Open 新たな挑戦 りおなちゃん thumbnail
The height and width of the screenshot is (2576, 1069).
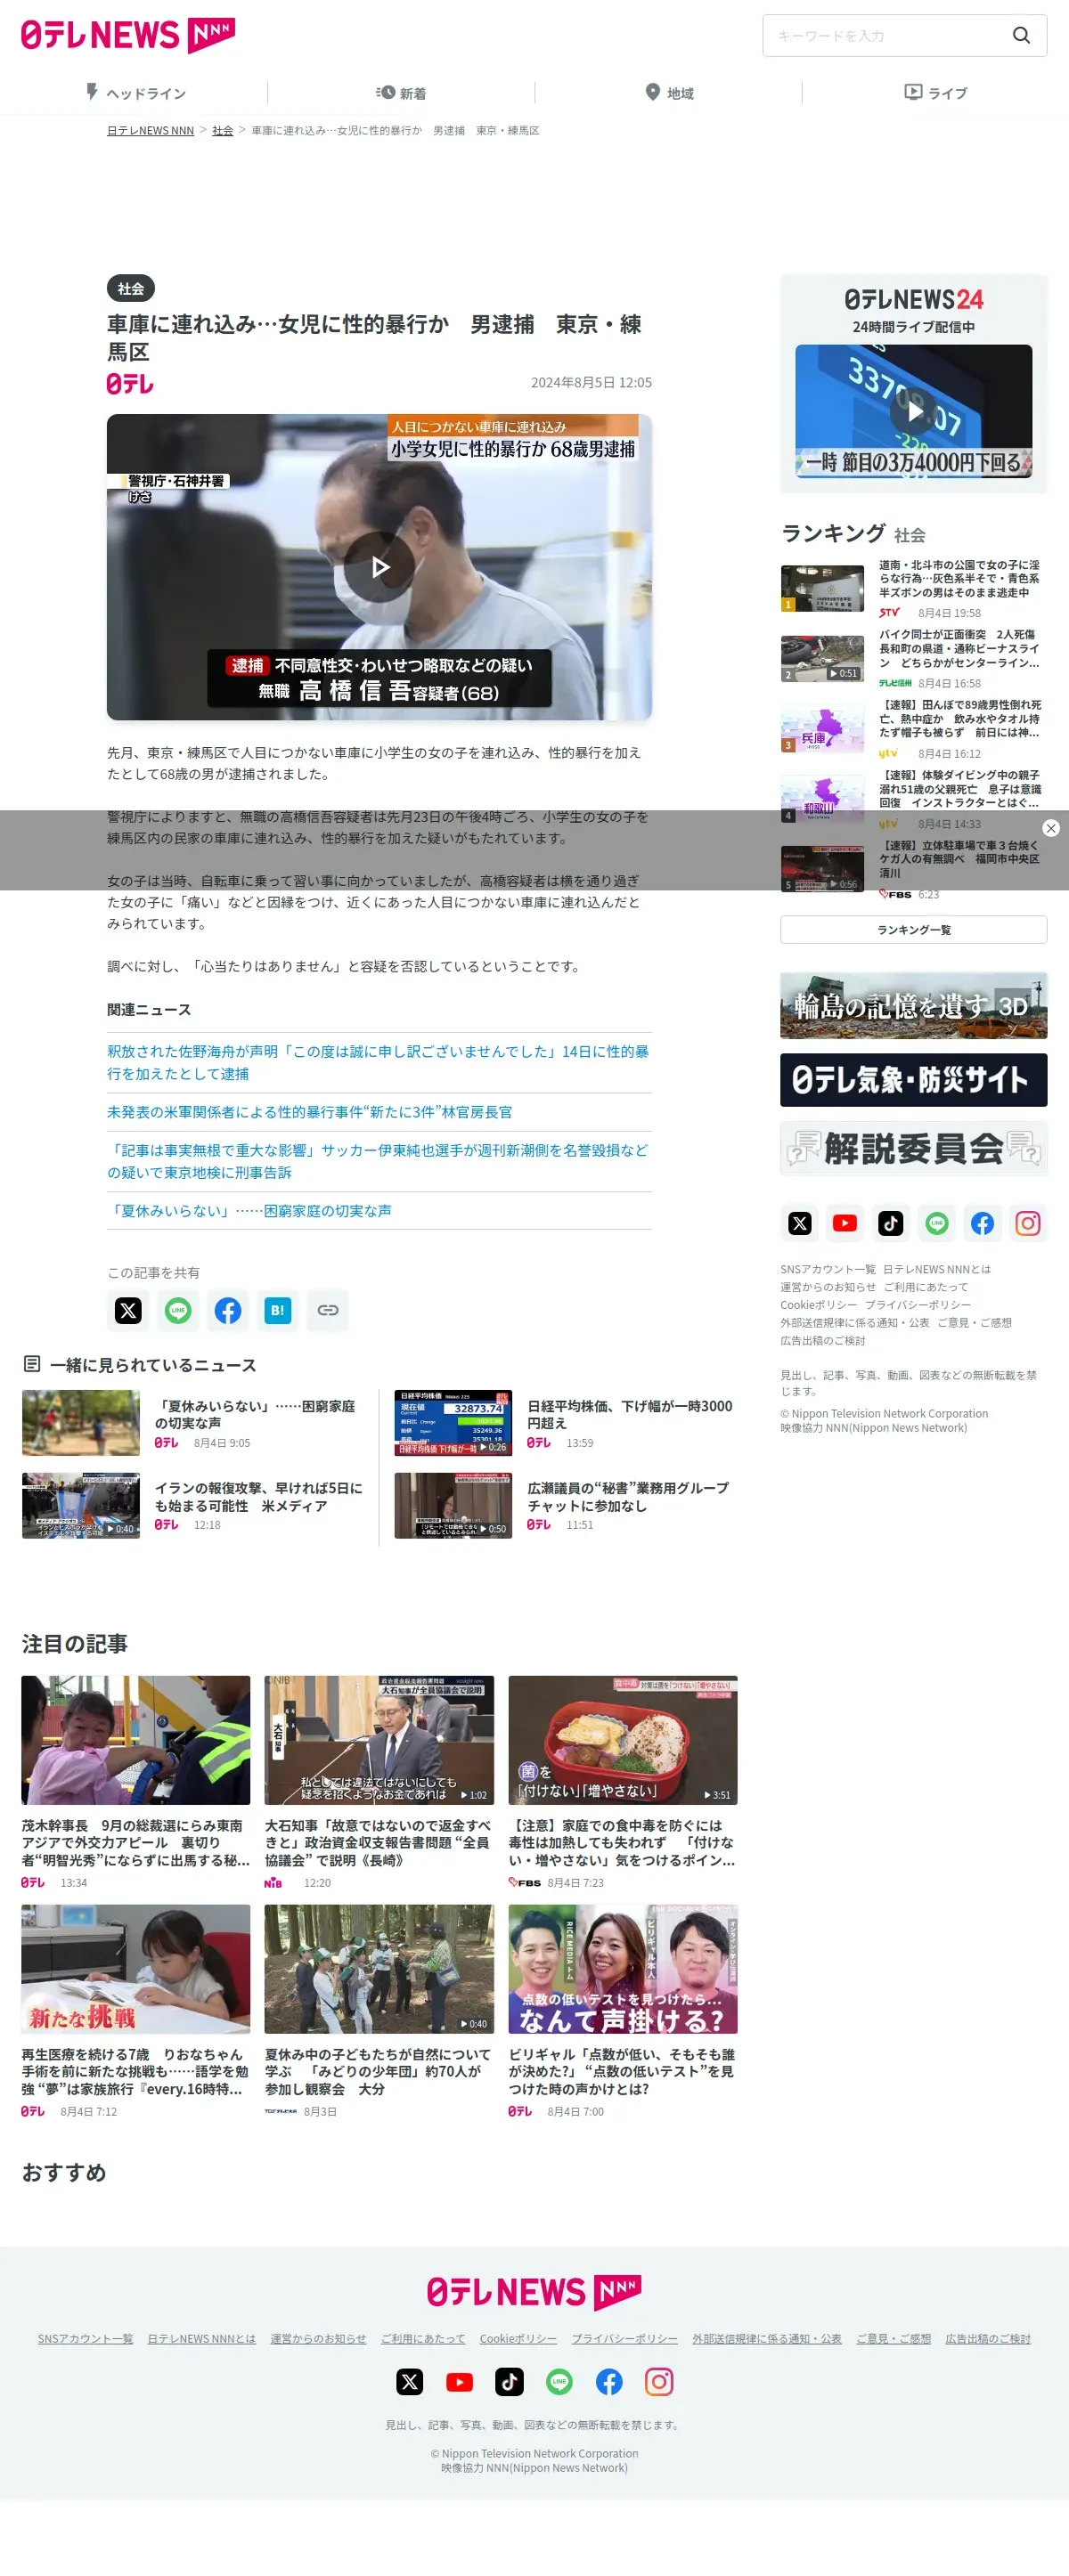pyautogui.click(x=136, y=1969)
